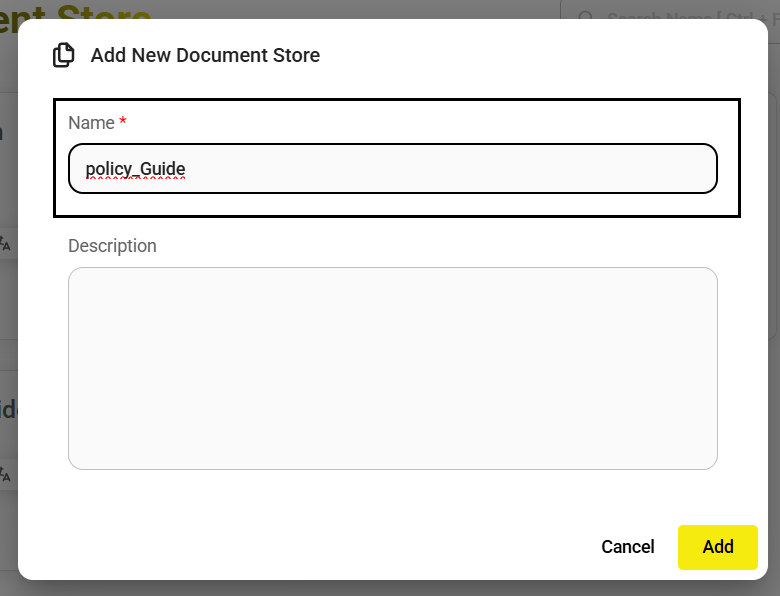780x596 pixels.
Task: Click the red required asterisk beside Name
Action: [x=123, y=122]
